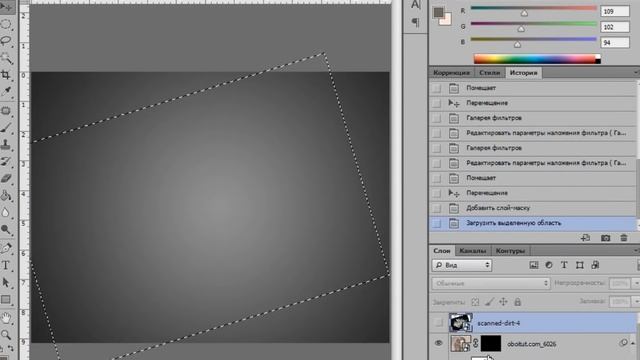
Task: Toggle filter for adjustment layers
Action: pyautogui.click(x=549, y=265)
